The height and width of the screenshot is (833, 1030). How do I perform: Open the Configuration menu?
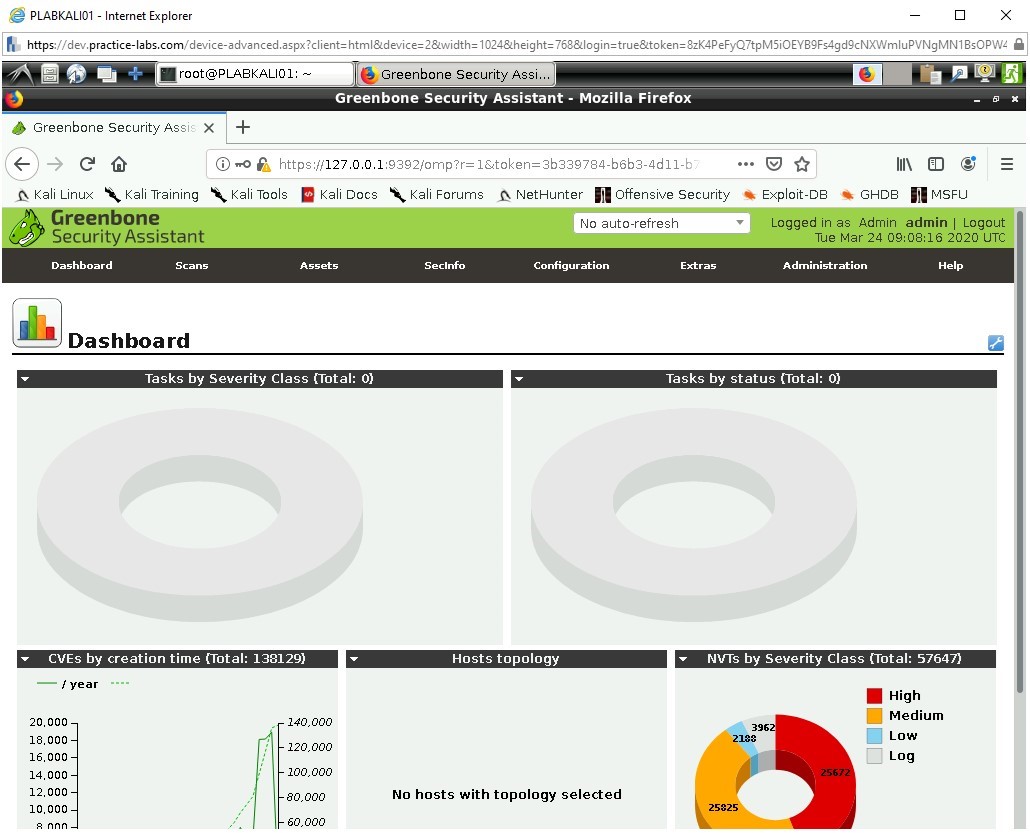[571, 265]
